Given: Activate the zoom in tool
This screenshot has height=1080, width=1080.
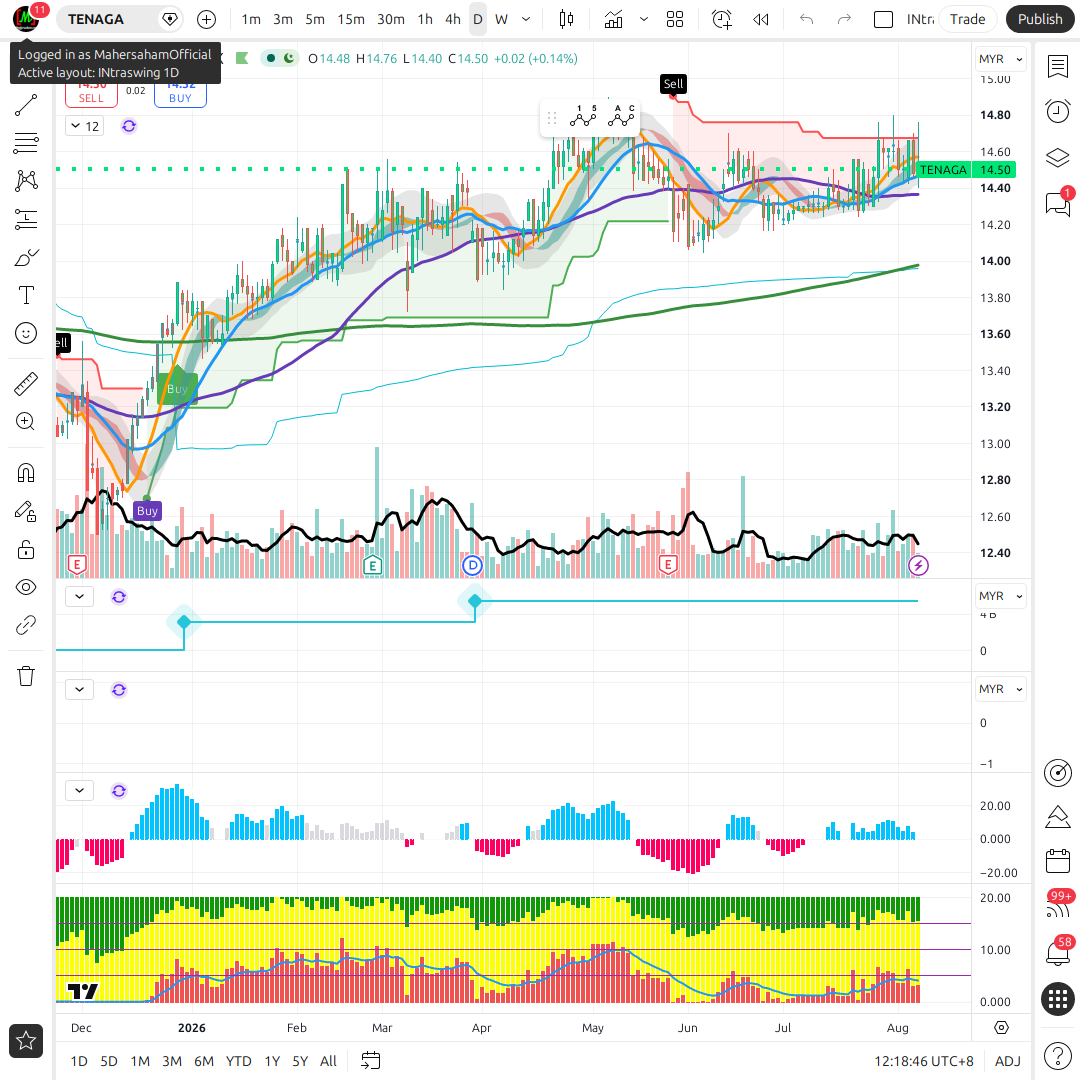Looking at the screenshot, I should [x=26, y=422].
